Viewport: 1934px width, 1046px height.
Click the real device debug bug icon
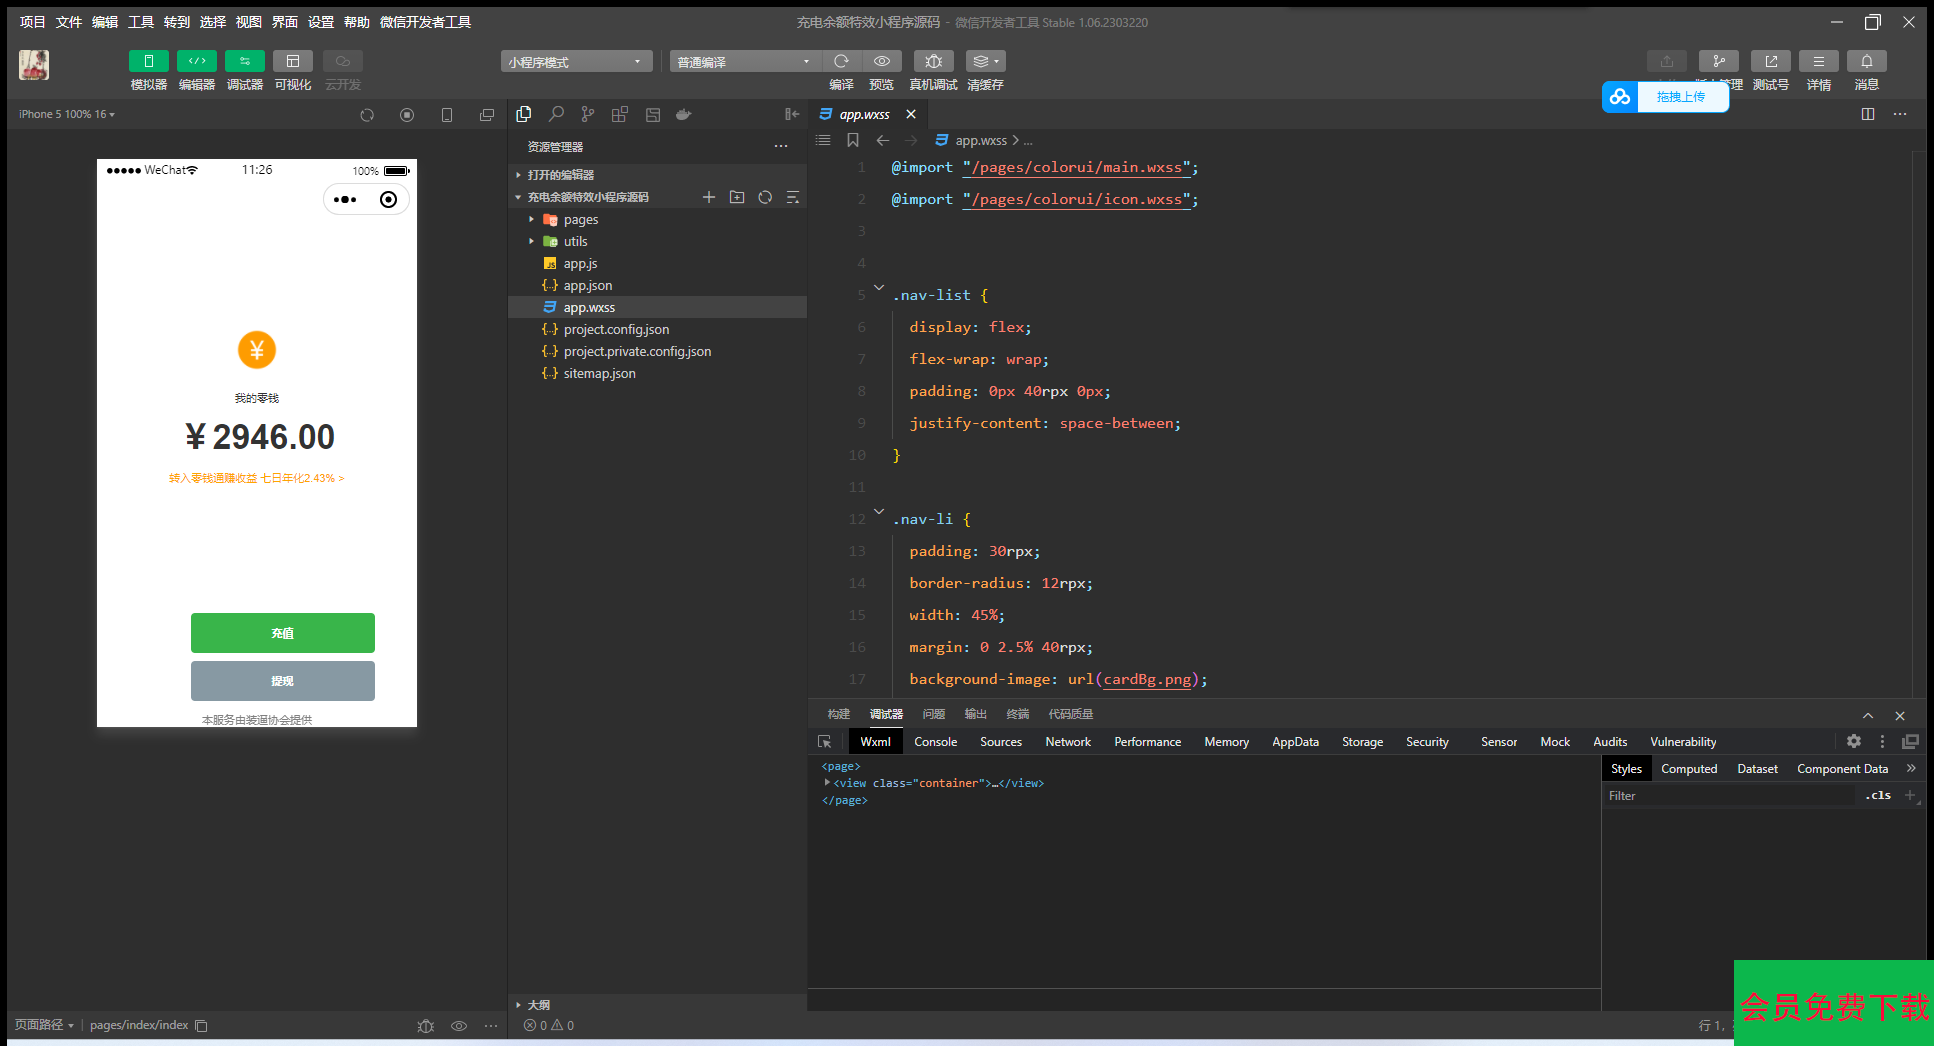933,61
